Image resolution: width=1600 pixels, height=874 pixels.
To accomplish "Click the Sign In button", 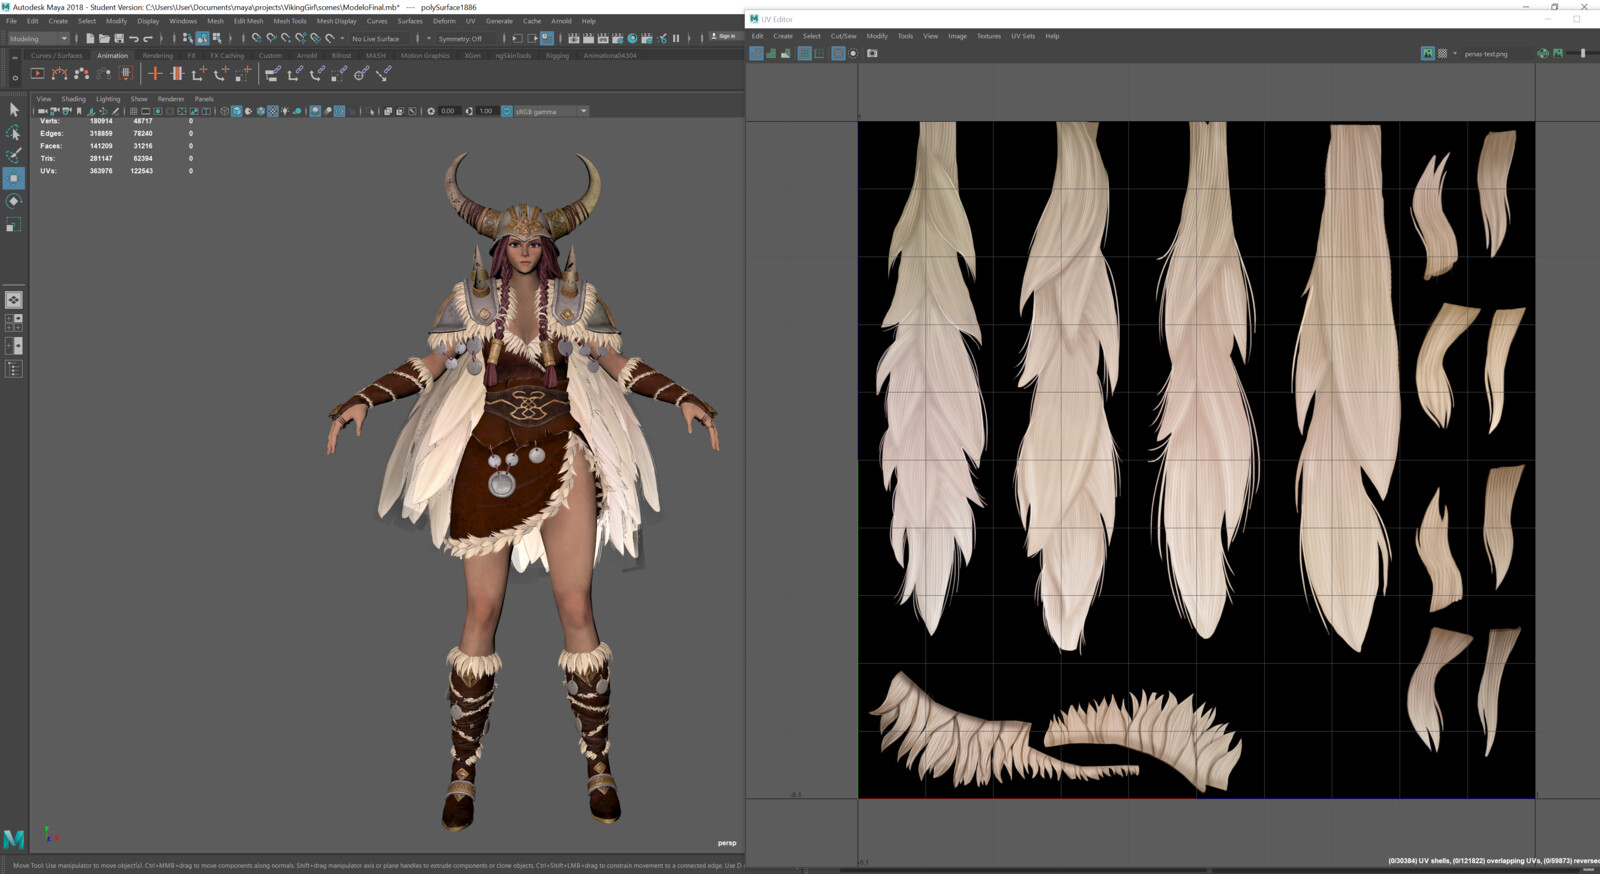I will 725,36.
